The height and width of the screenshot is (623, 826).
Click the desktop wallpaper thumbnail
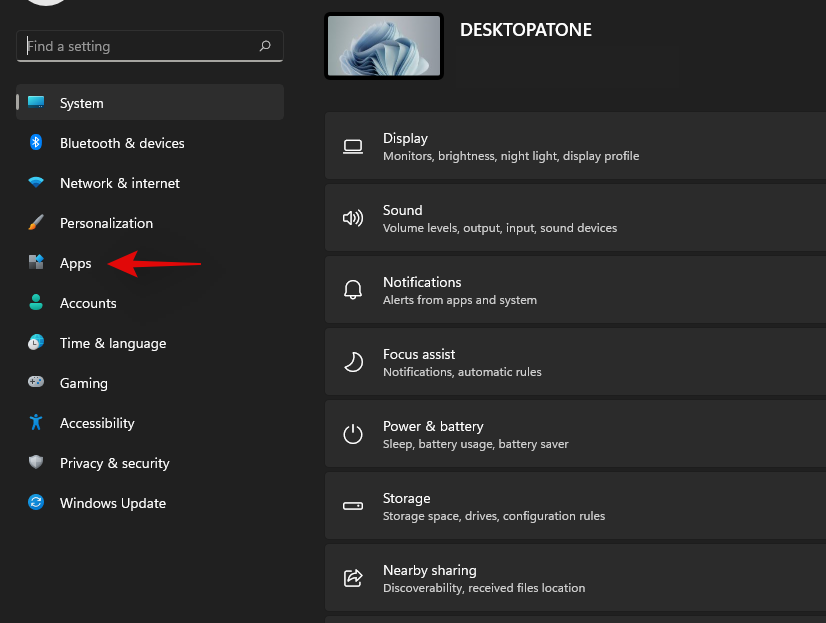[384, 46]
